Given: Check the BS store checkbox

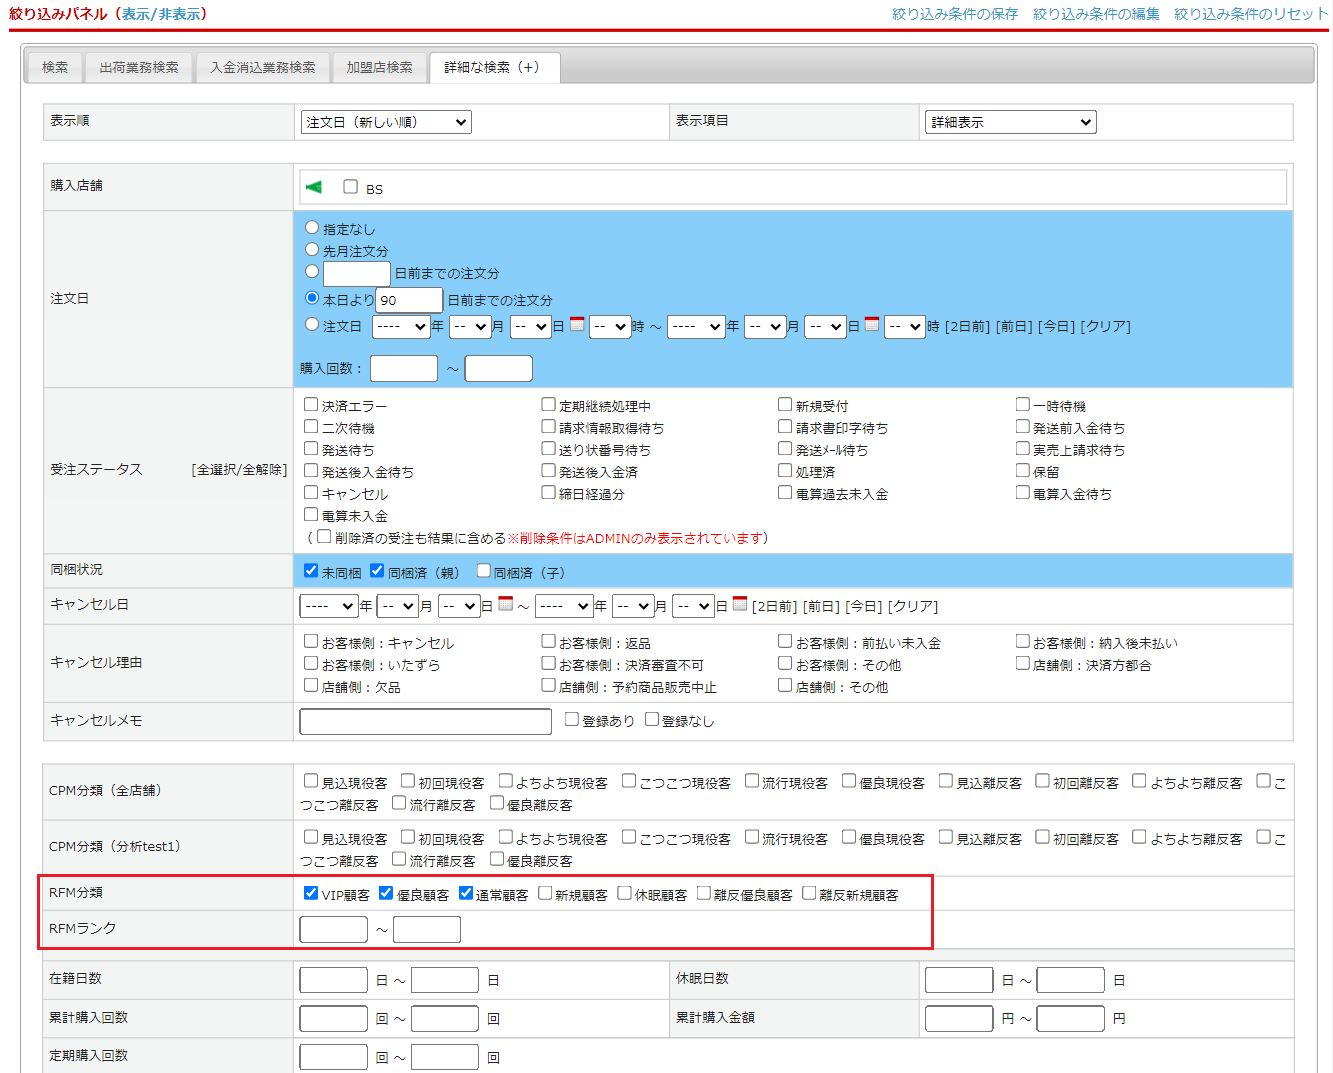Looking at the screenshot, I should [x=350, y=187].
